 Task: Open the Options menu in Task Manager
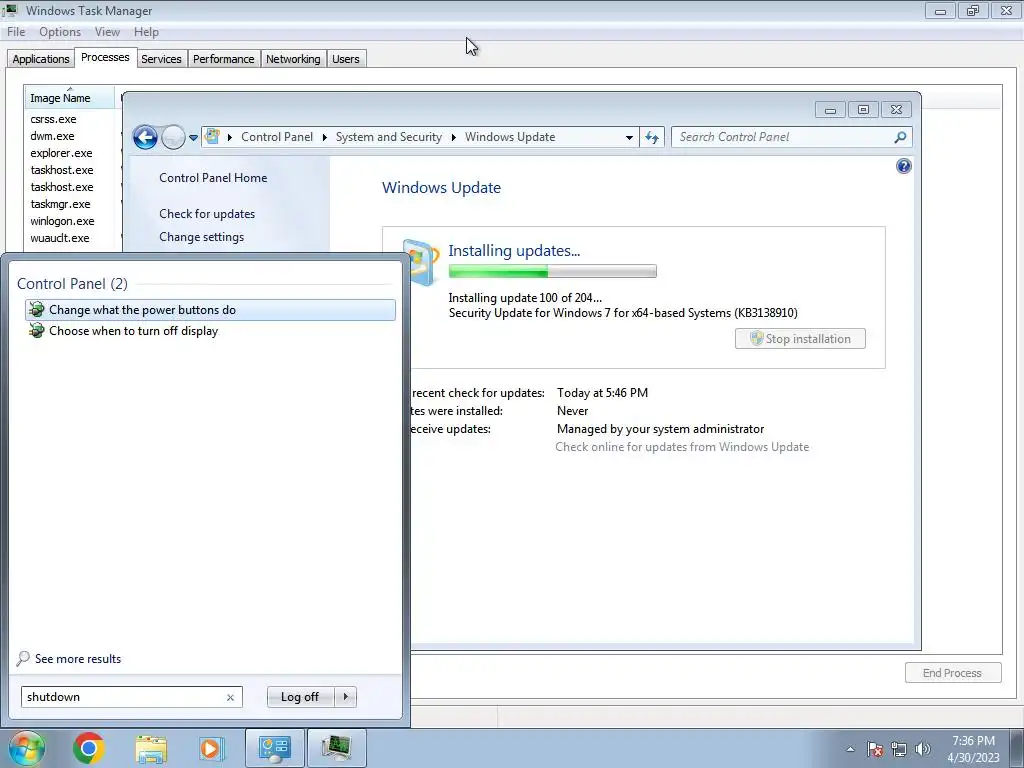pyautogui.click(x=59, y=32)
